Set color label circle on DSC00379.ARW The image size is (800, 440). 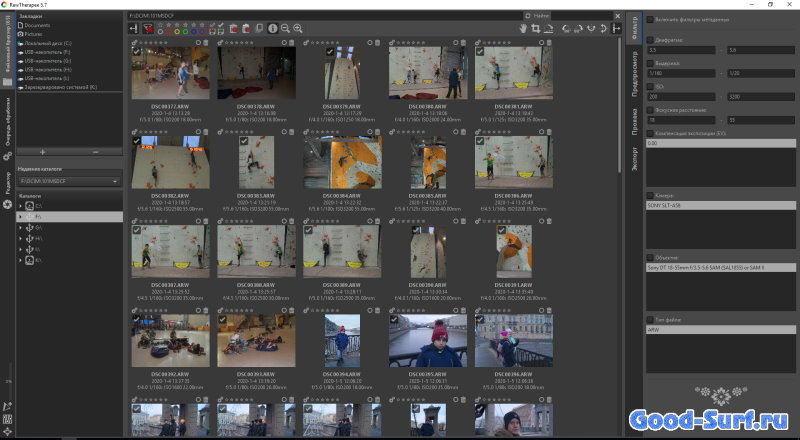click(x=370, y=43)
